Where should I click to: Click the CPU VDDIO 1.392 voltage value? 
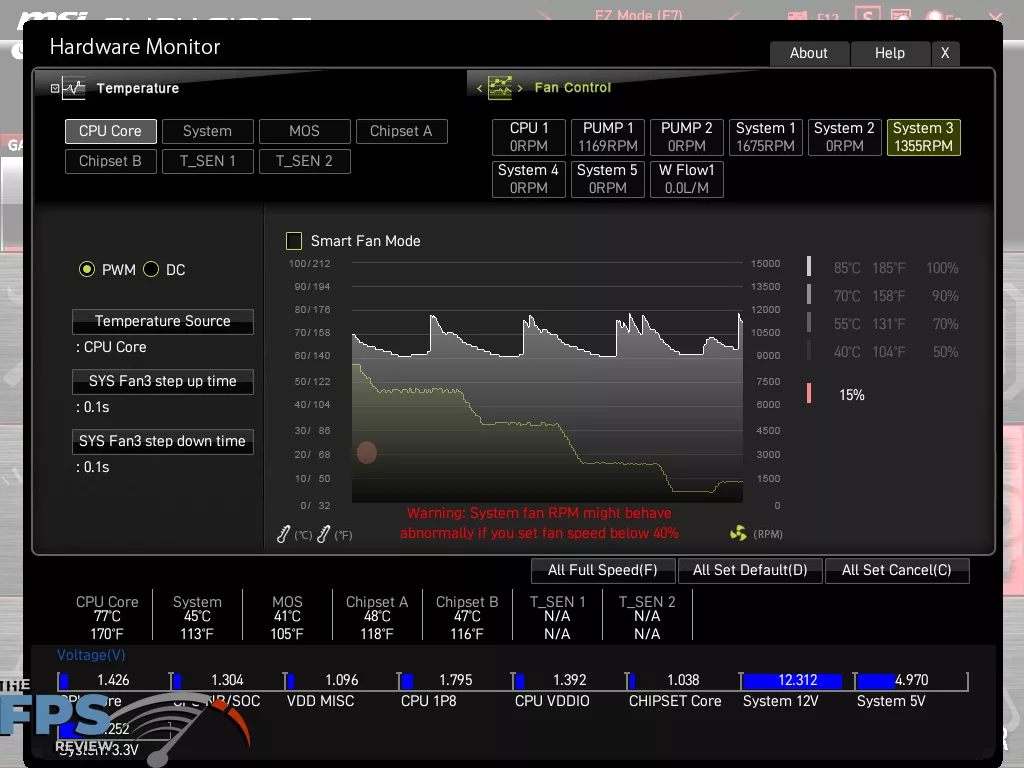tap(569, 680)
